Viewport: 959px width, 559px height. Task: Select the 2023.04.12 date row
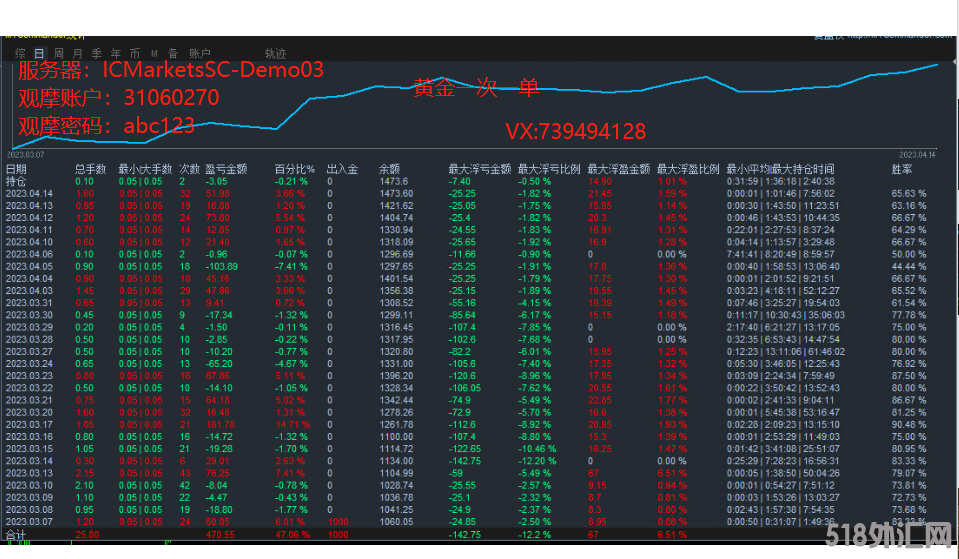(x=29, y=218)
